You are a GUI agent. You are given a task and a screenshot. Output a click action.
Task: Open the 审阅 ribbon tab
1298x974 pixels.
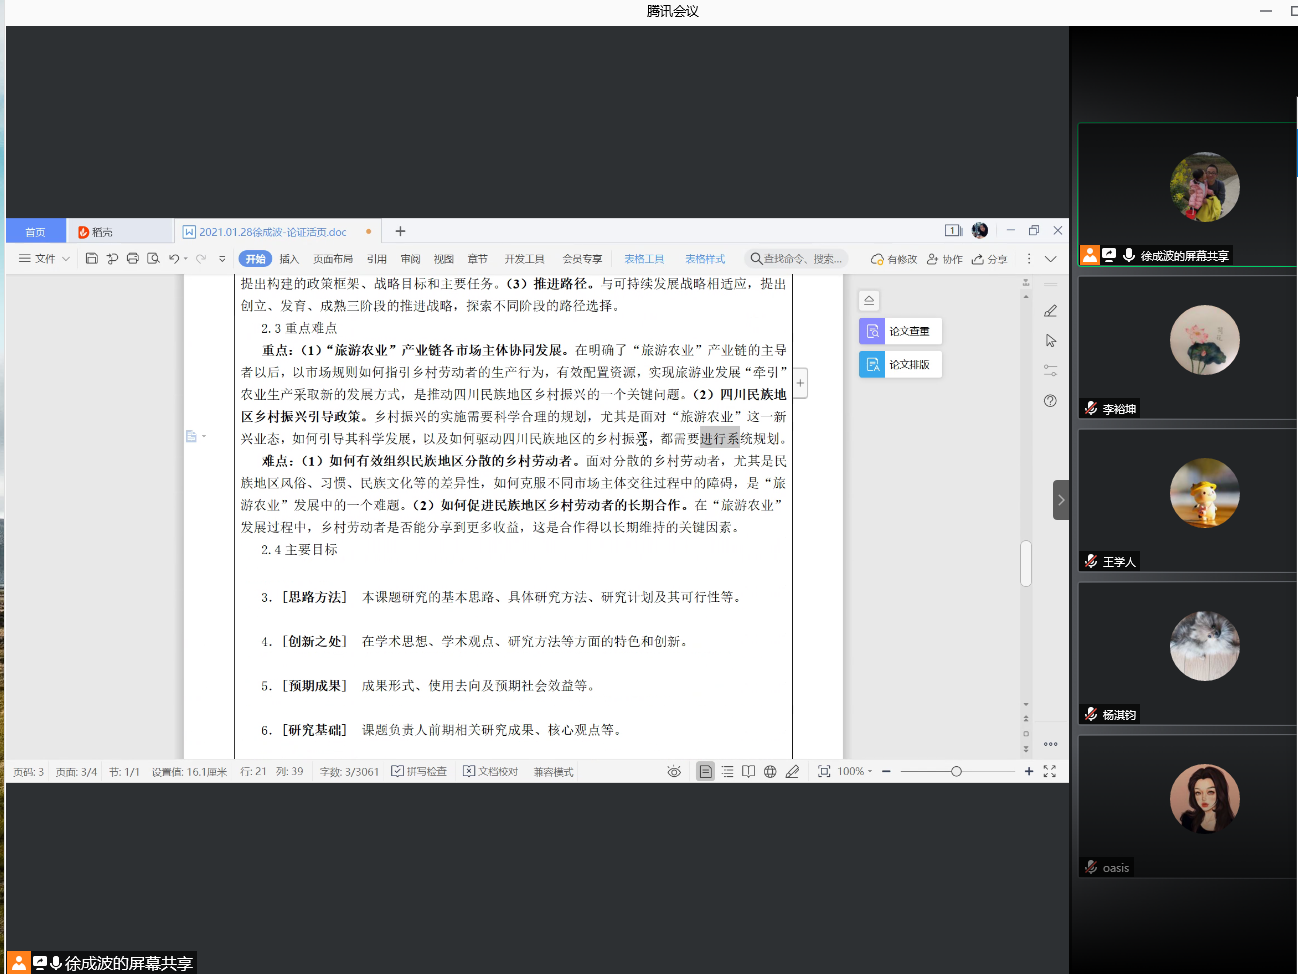[410, 259]
